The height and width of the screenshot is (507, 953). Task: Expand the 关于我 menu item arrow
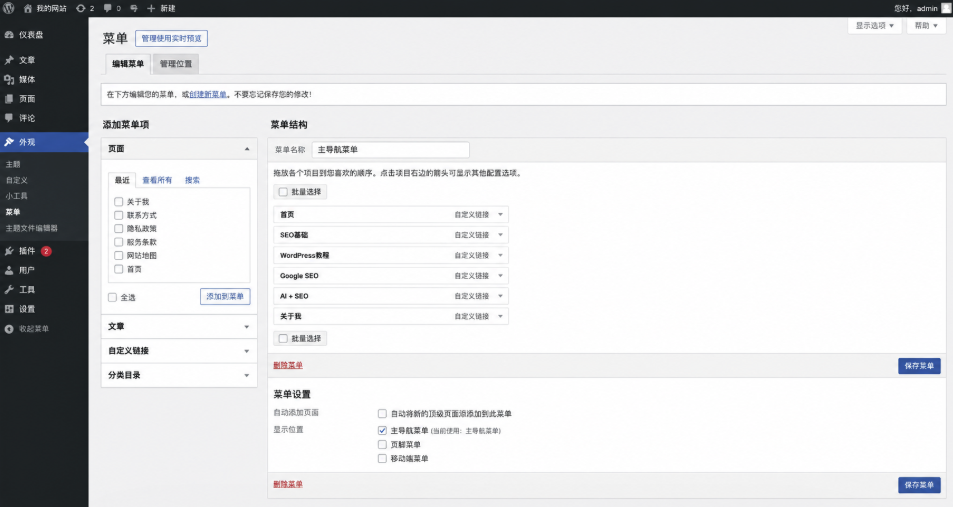tap(501, 317)
